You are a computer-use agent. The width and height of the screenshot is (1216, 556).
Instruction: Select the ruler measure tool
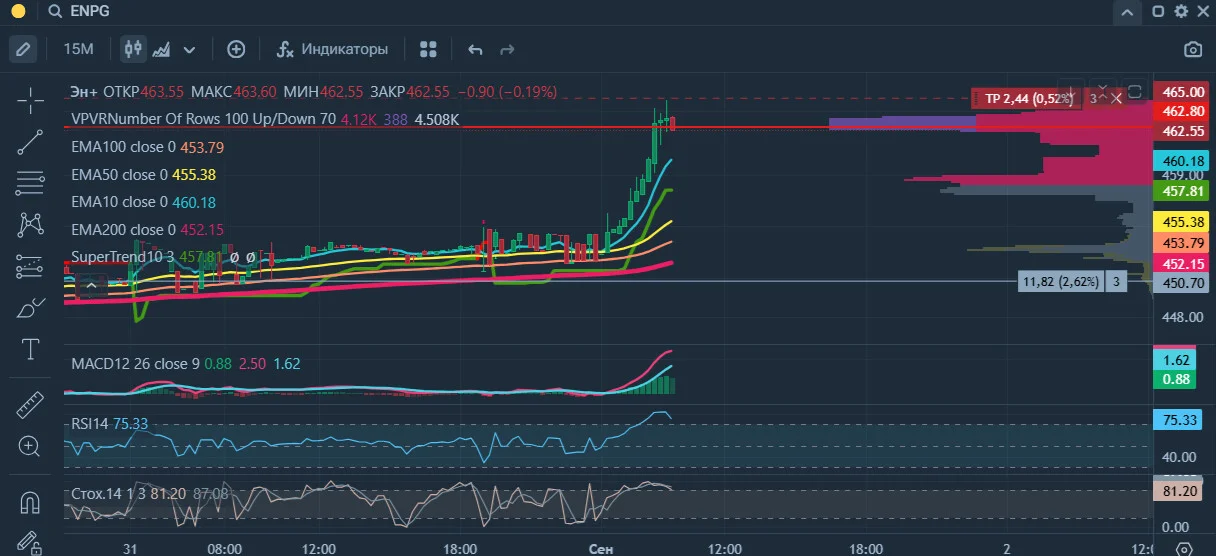coord(31,405)
